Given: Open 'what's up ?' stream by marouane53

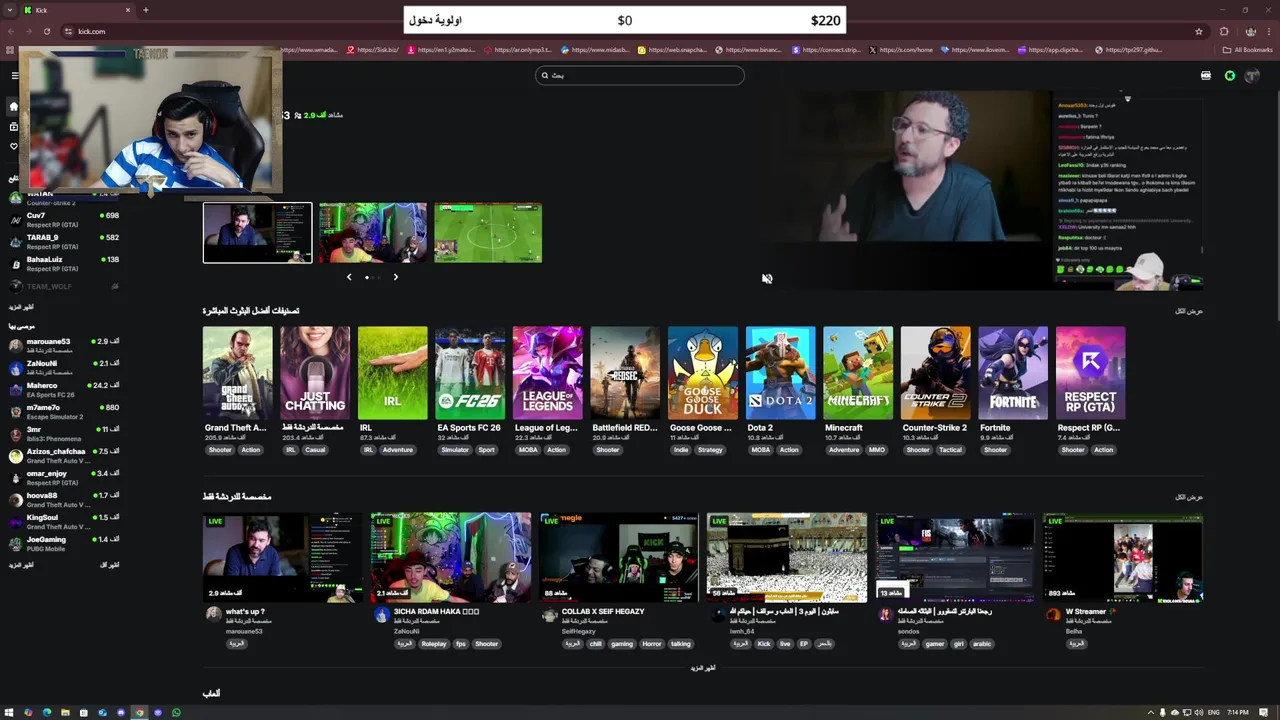Looking at the screenshot, I should coord(283,557).
